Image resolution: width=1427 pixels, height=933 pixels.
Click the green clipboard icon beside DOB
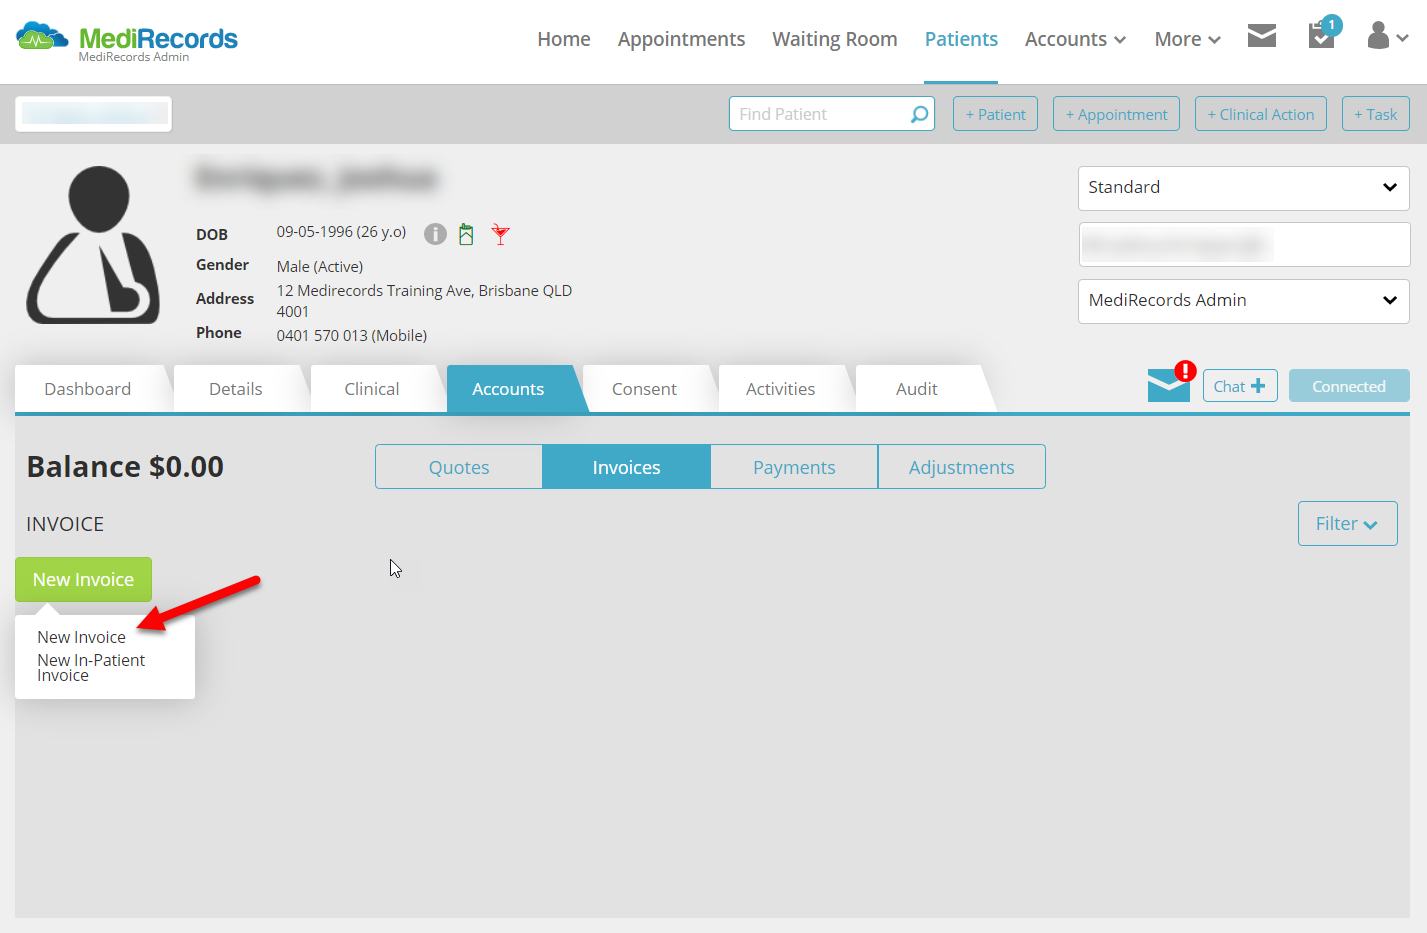[x=466, y=234]
